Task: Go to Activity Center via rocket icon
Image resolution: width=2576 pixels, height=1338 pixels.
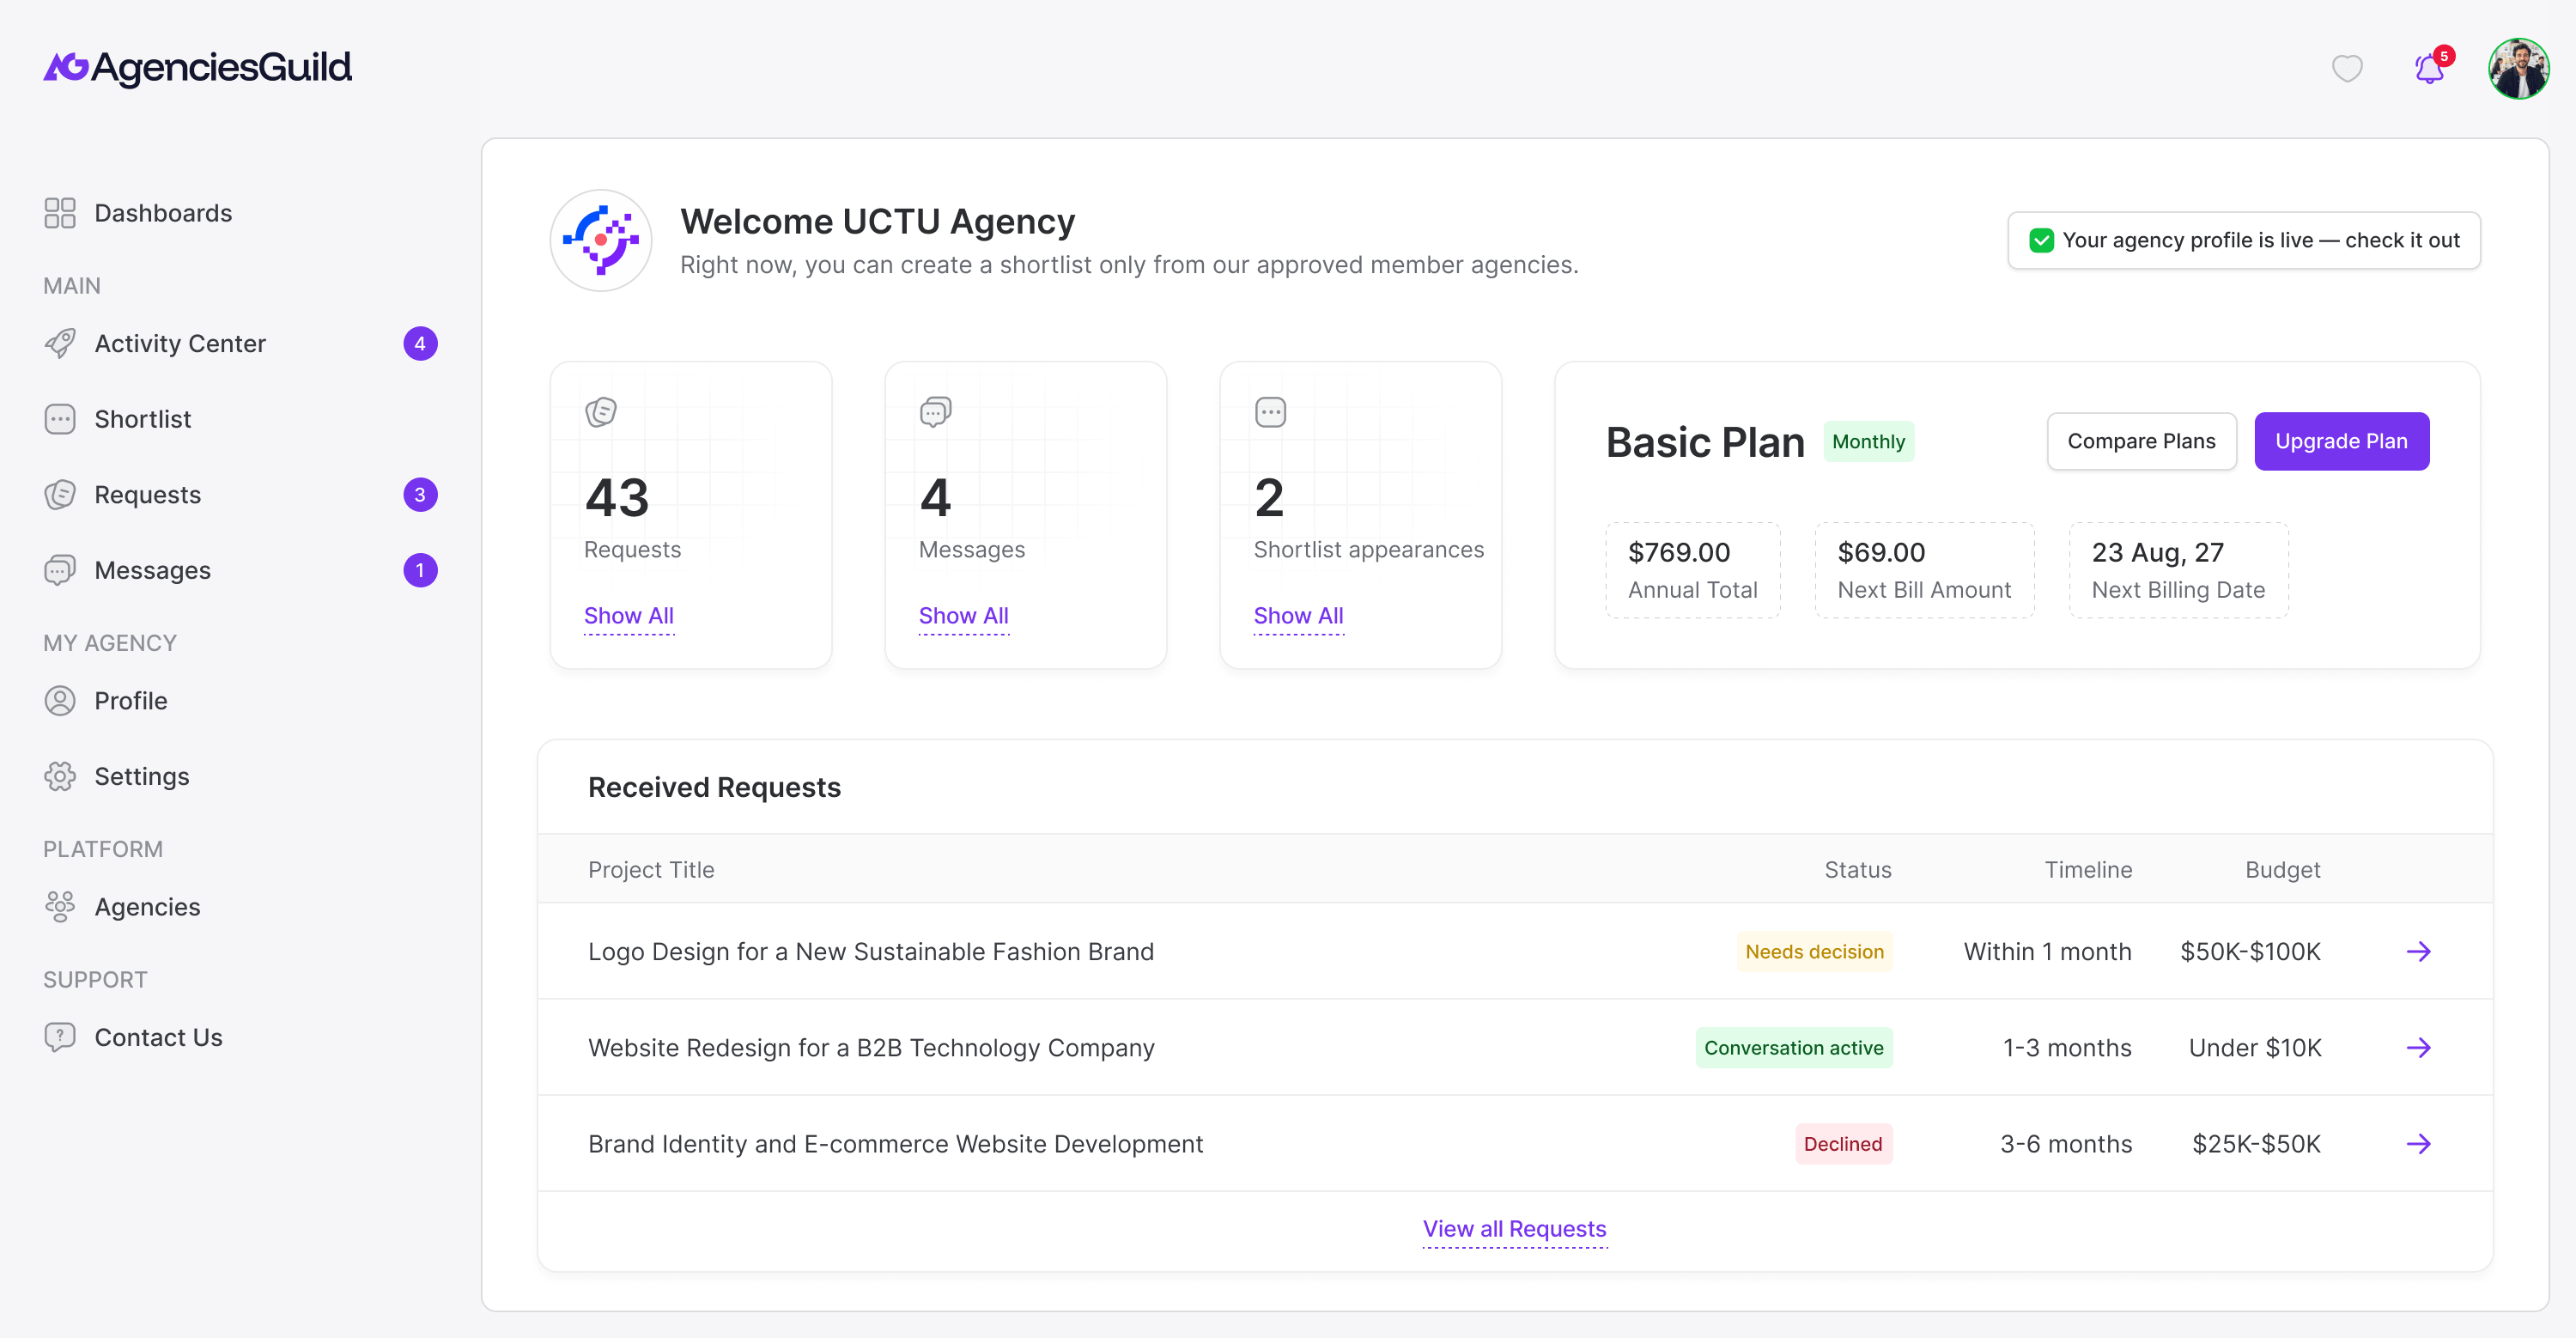Action: (59, 343)
